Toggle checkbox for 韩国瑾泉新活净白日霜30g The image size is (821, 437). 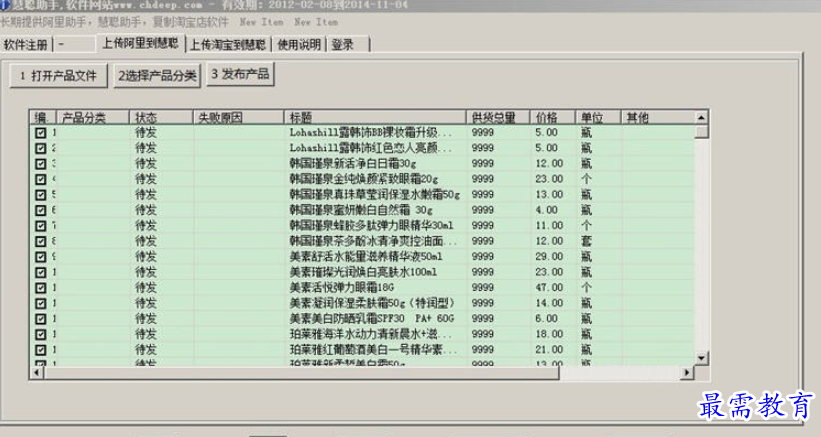pyautogui.click(x=40, y=164)
